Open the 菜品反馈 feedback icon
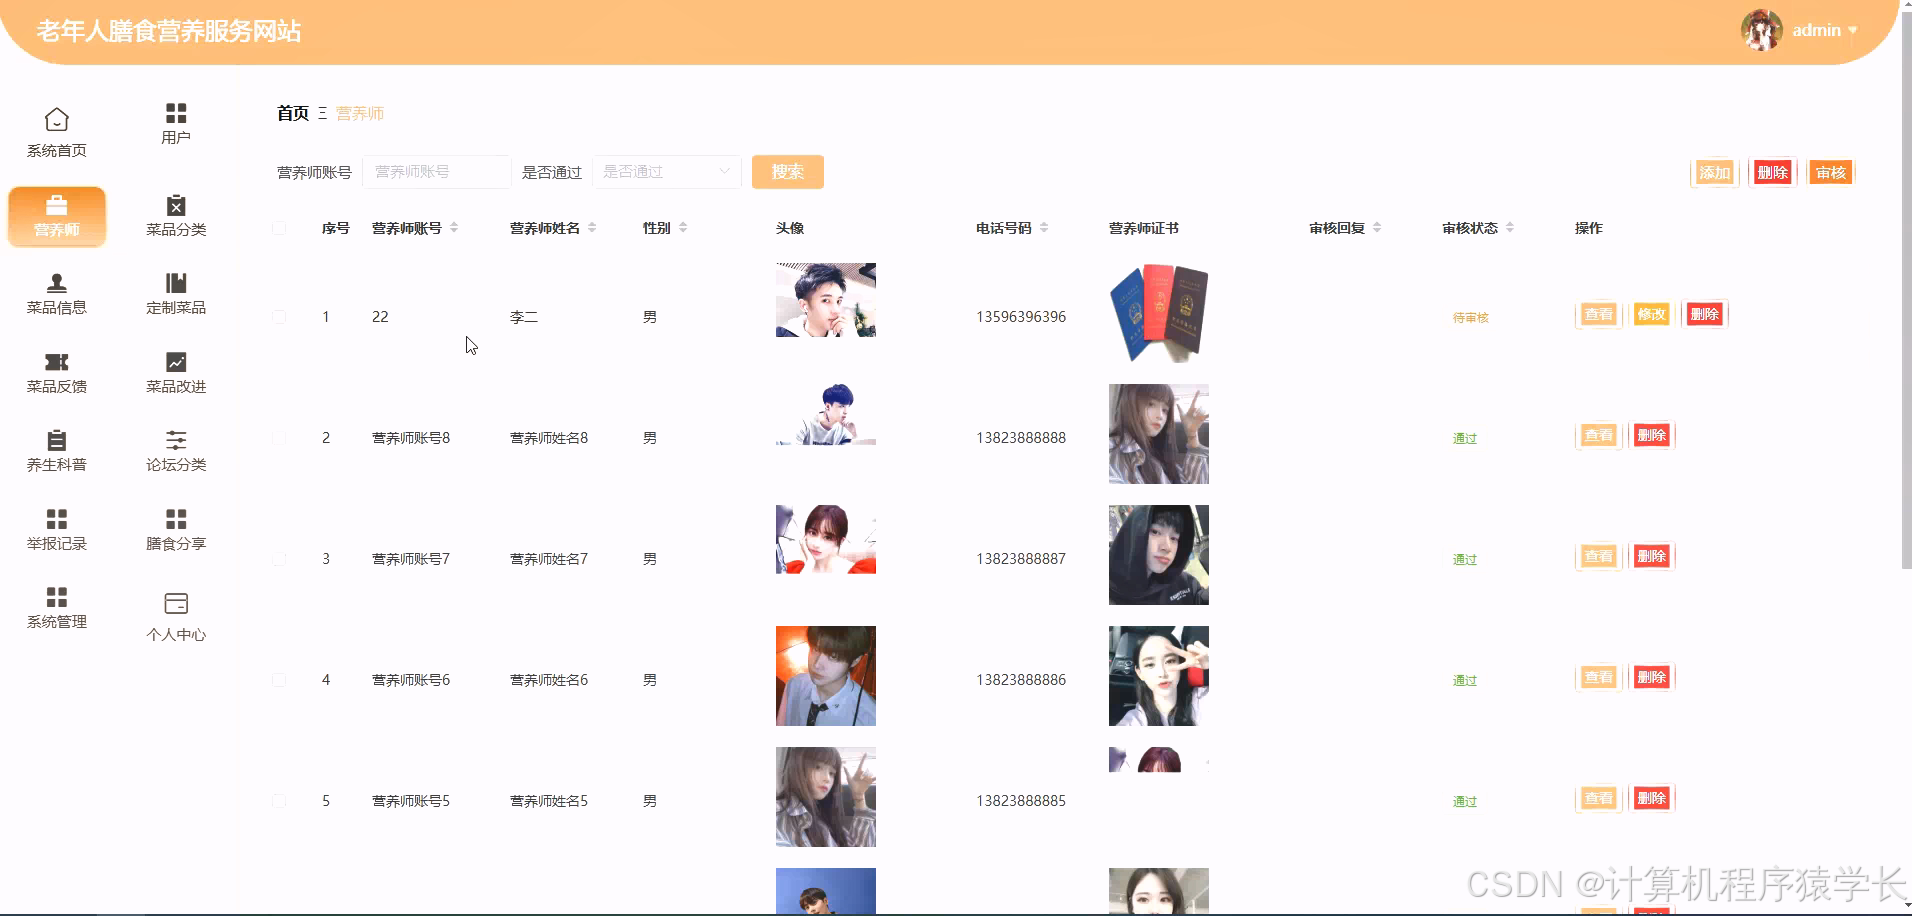This screenshot has height=916, width=1912. pos(56,371)
